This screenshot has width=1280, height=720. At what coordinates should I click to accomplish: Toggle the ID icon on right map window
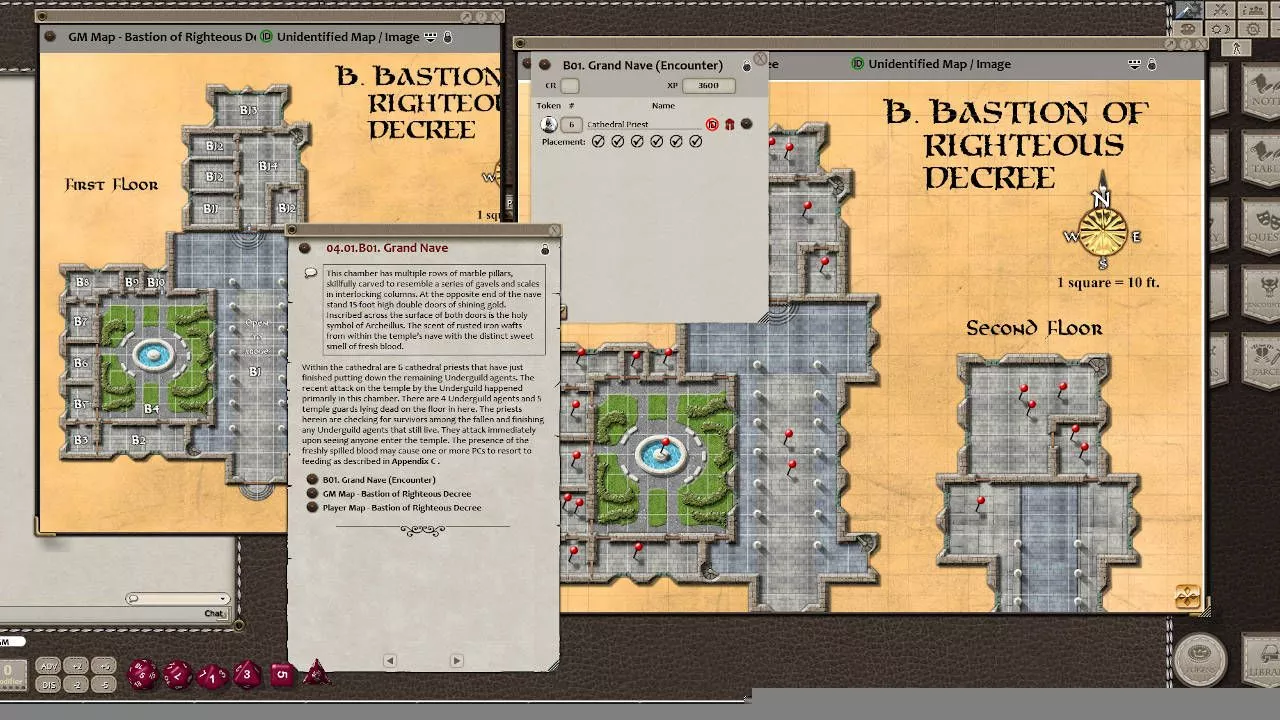(x=858, y=64)
